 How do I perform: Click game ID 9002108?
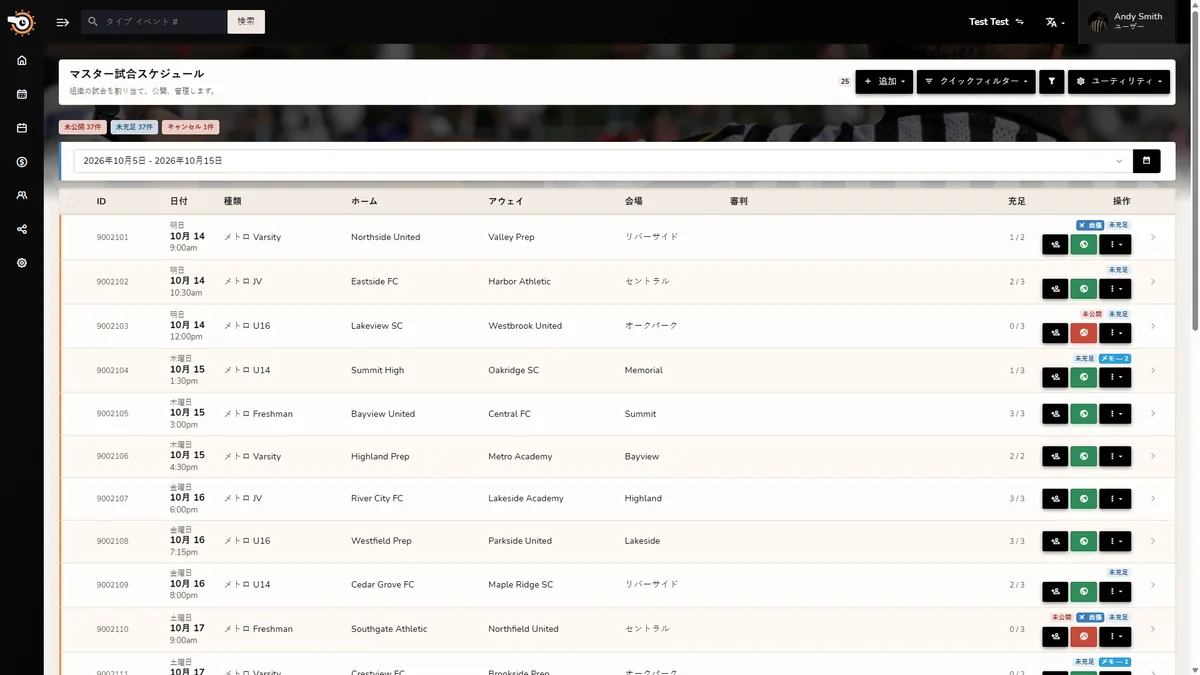pyautogui.click(x=112, y=541)
